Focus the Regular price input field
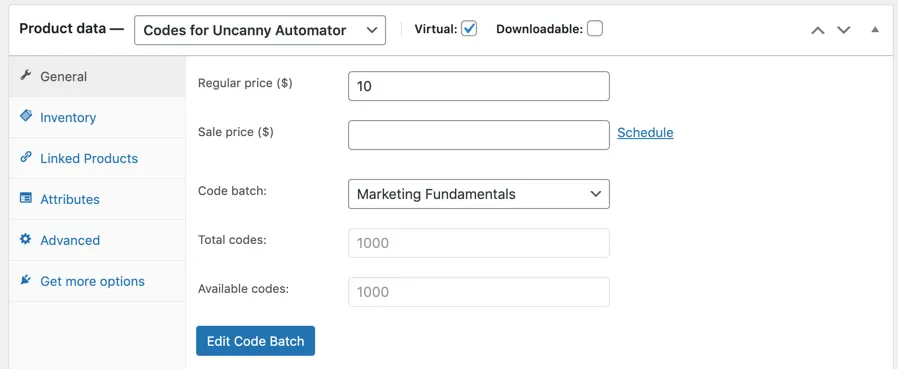 479,86
